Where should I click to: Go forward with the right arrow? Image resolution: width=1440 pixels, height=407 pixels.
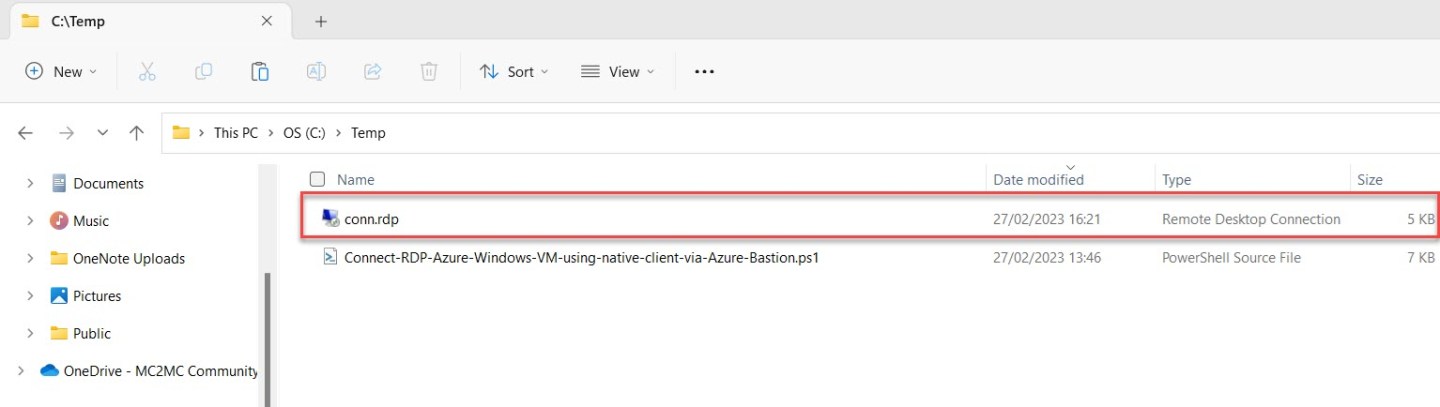[x=66, y=133]
